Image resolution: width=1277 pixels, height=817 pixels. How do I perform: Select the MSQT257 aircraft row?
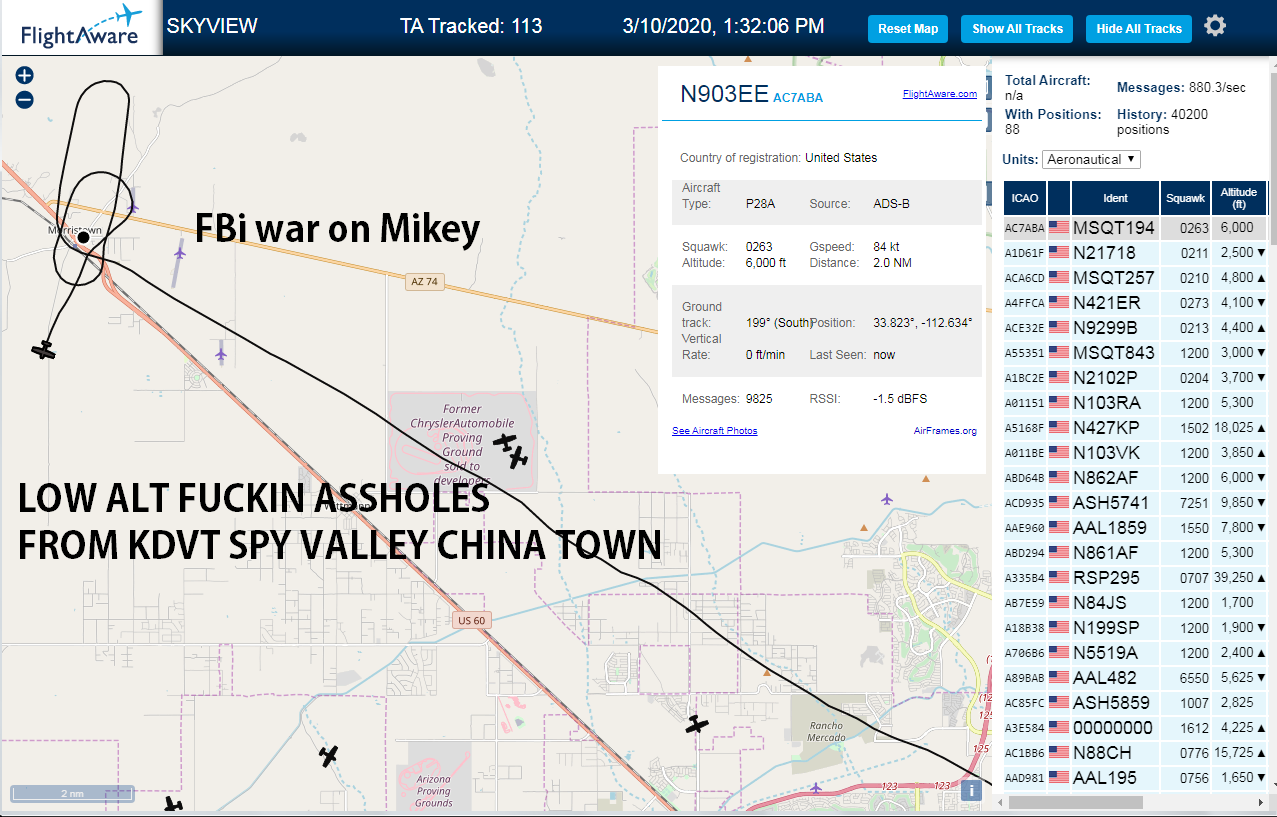click(1135, 277)
